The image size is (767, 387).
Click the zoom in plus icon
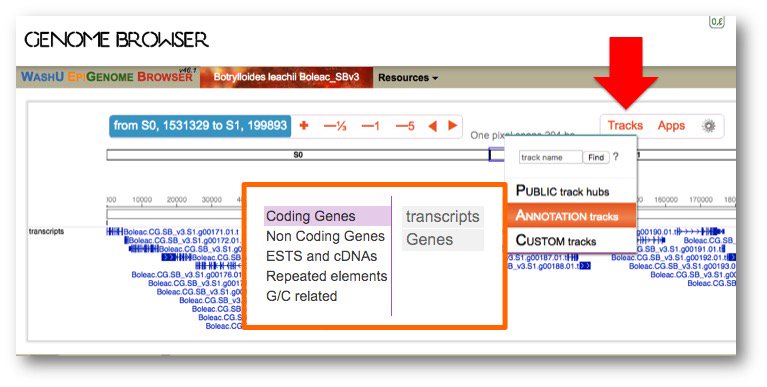tap(304, 126)
